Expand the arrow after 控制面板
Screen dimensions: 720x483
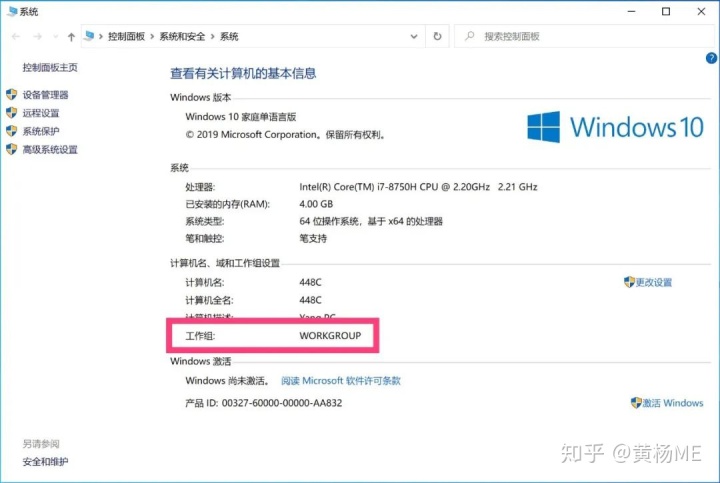(152, 36)
